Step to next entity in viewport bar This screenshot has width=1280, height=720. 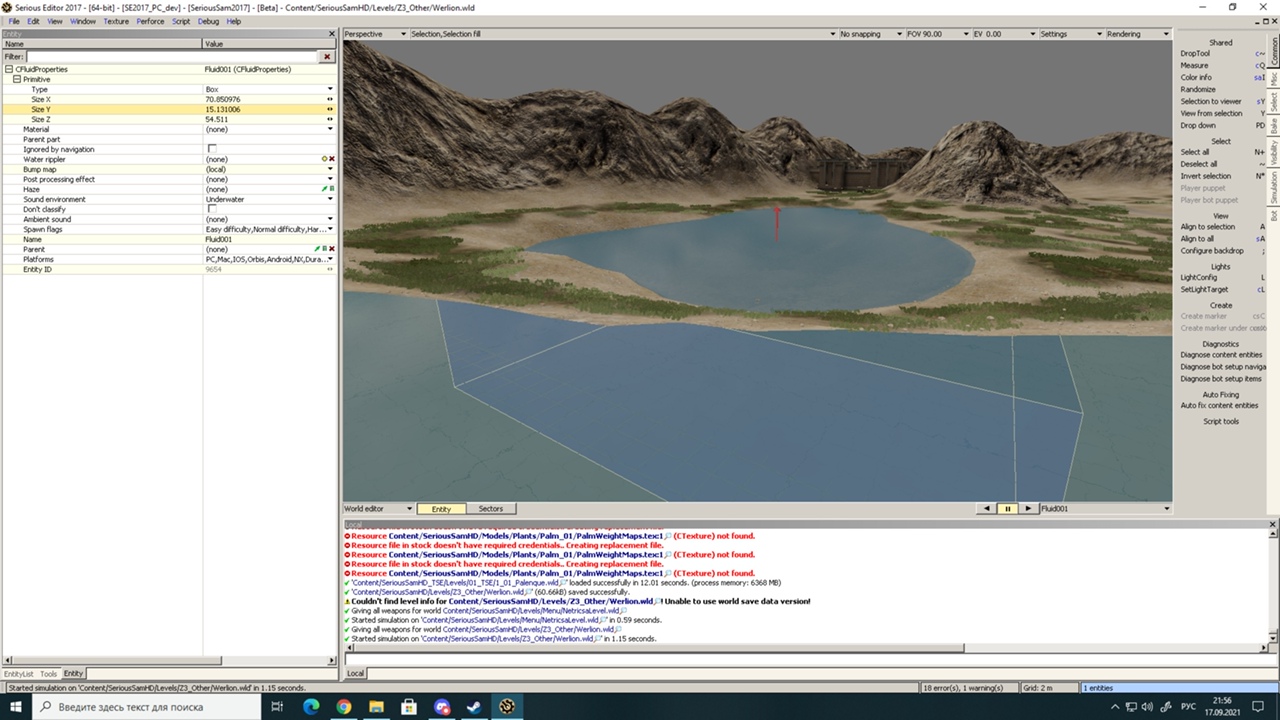[1028, 509]
